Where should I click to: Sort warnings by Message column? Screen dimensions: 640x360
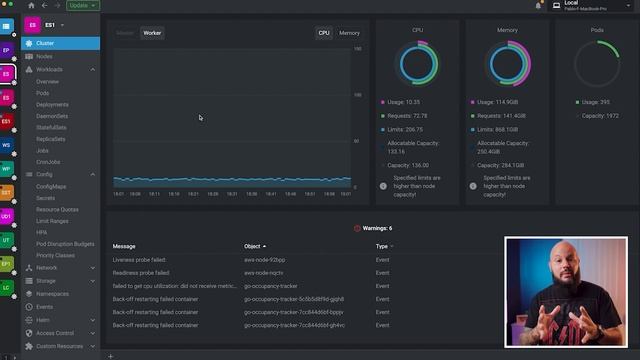pyautogui.click(x=124, y=247)
